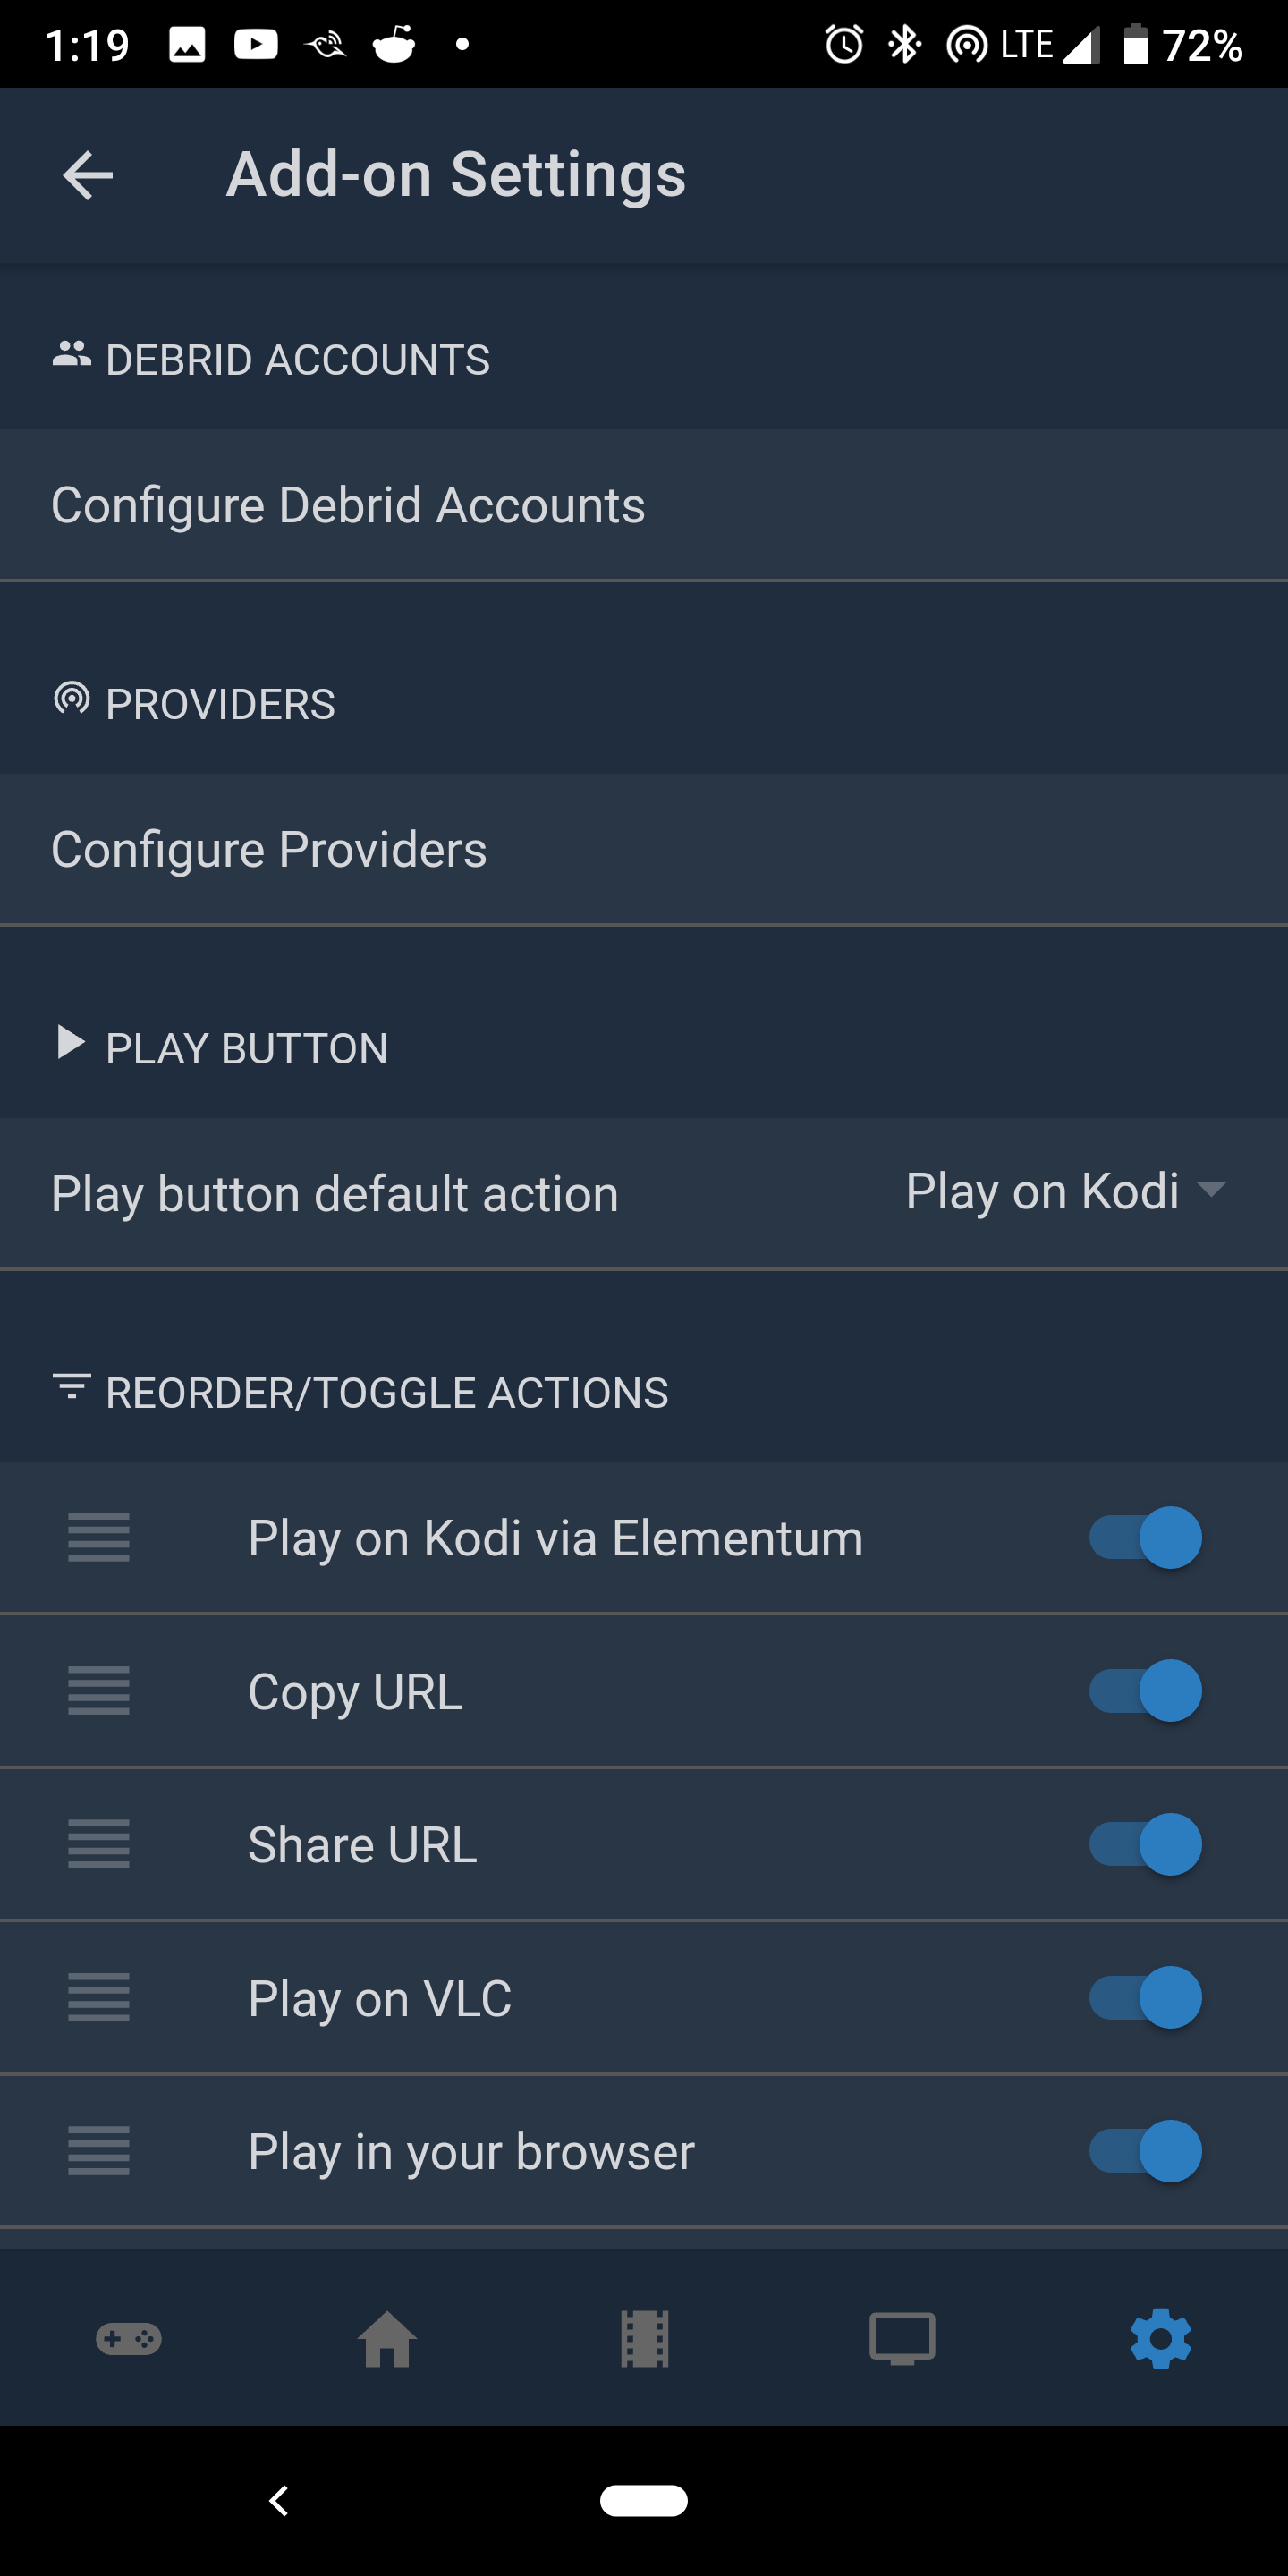Open the Movies film strip tab
Image resolution: width=1288 pixels, height=2576 pixels.
tap(644, 2339)
